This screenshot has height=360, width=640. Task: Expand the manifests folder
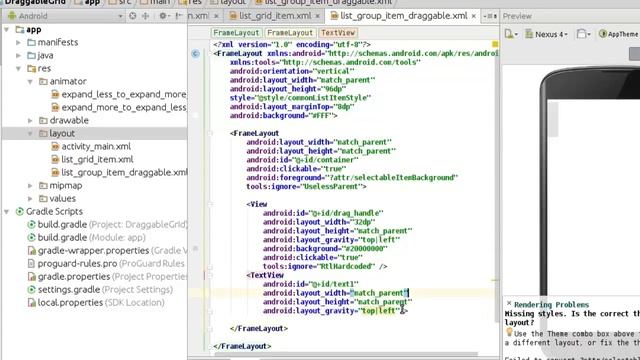(x=18, y=42)
